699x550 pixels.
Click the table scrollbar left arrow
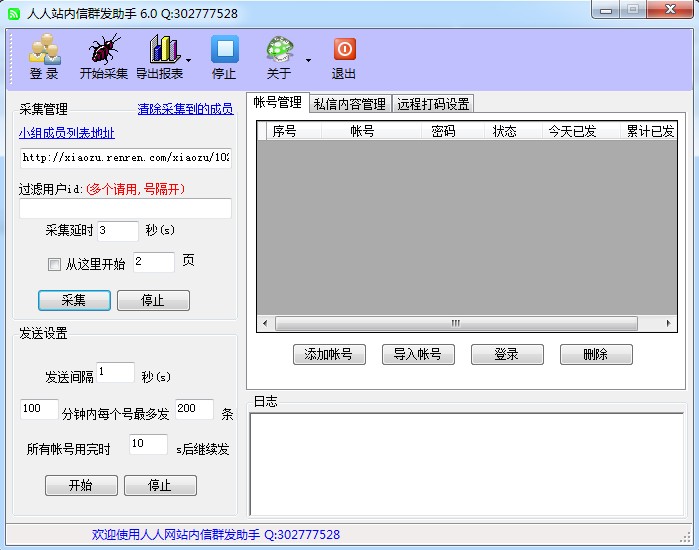[x=265, y=323]
